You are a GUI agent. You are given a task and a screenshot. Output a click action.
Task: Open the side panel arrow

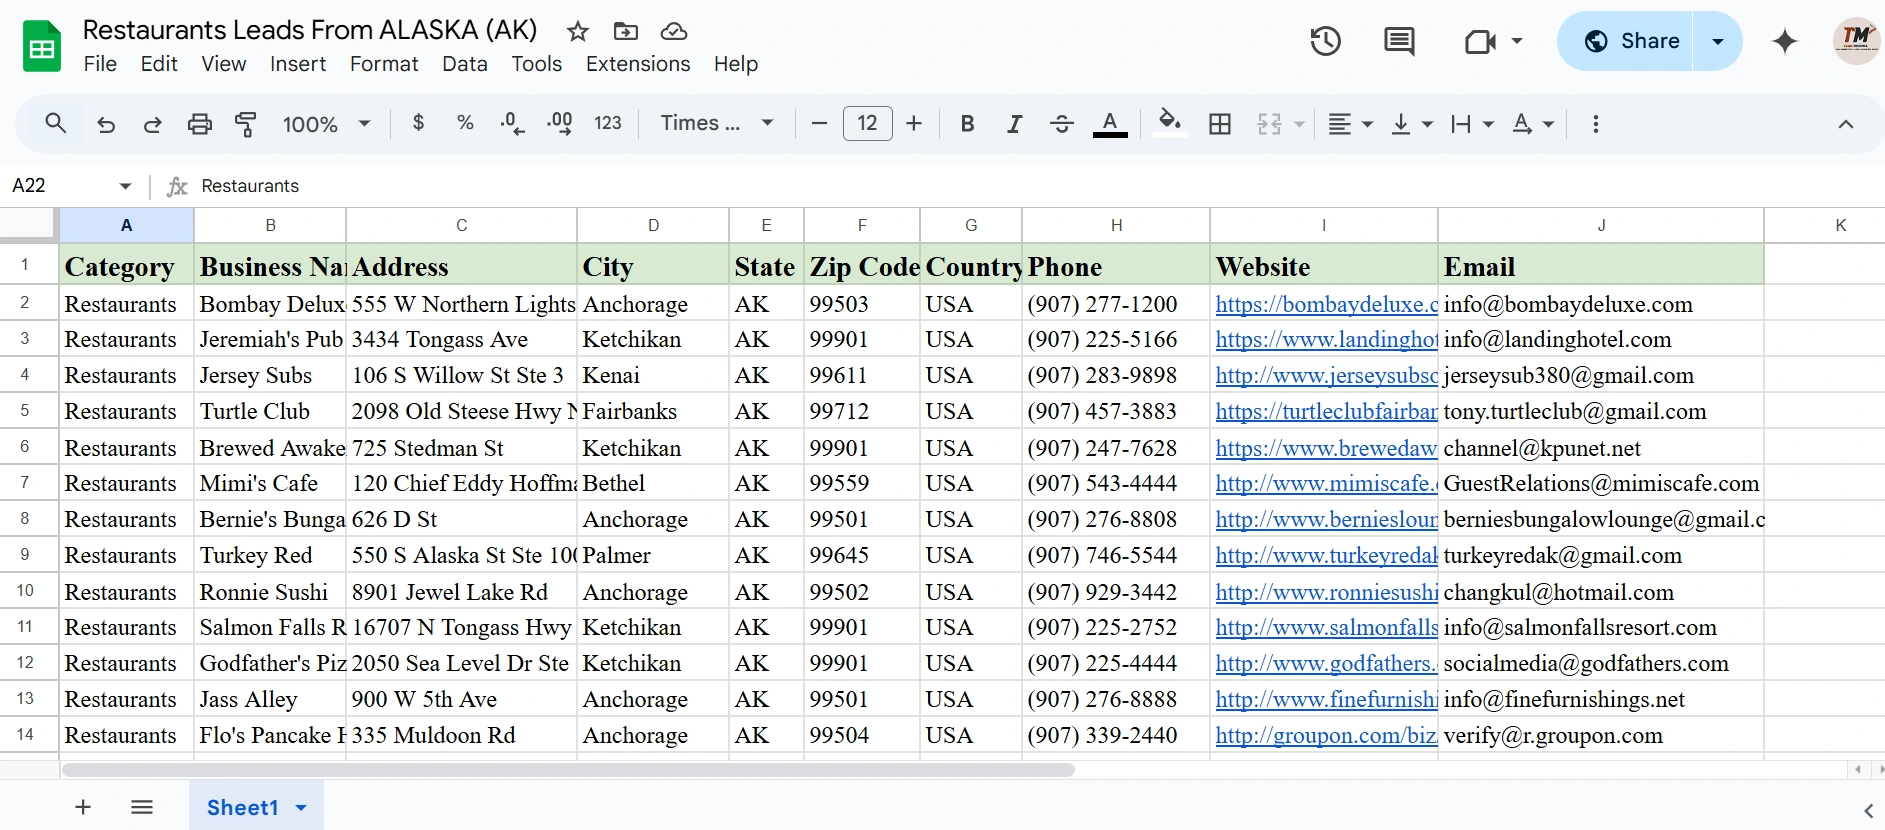coord(1869,811)
